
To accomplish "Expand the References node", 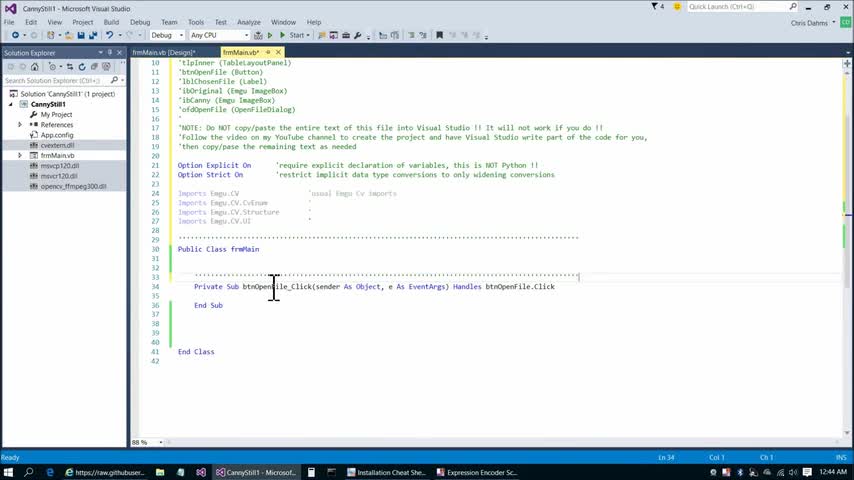I will (20, 125).
